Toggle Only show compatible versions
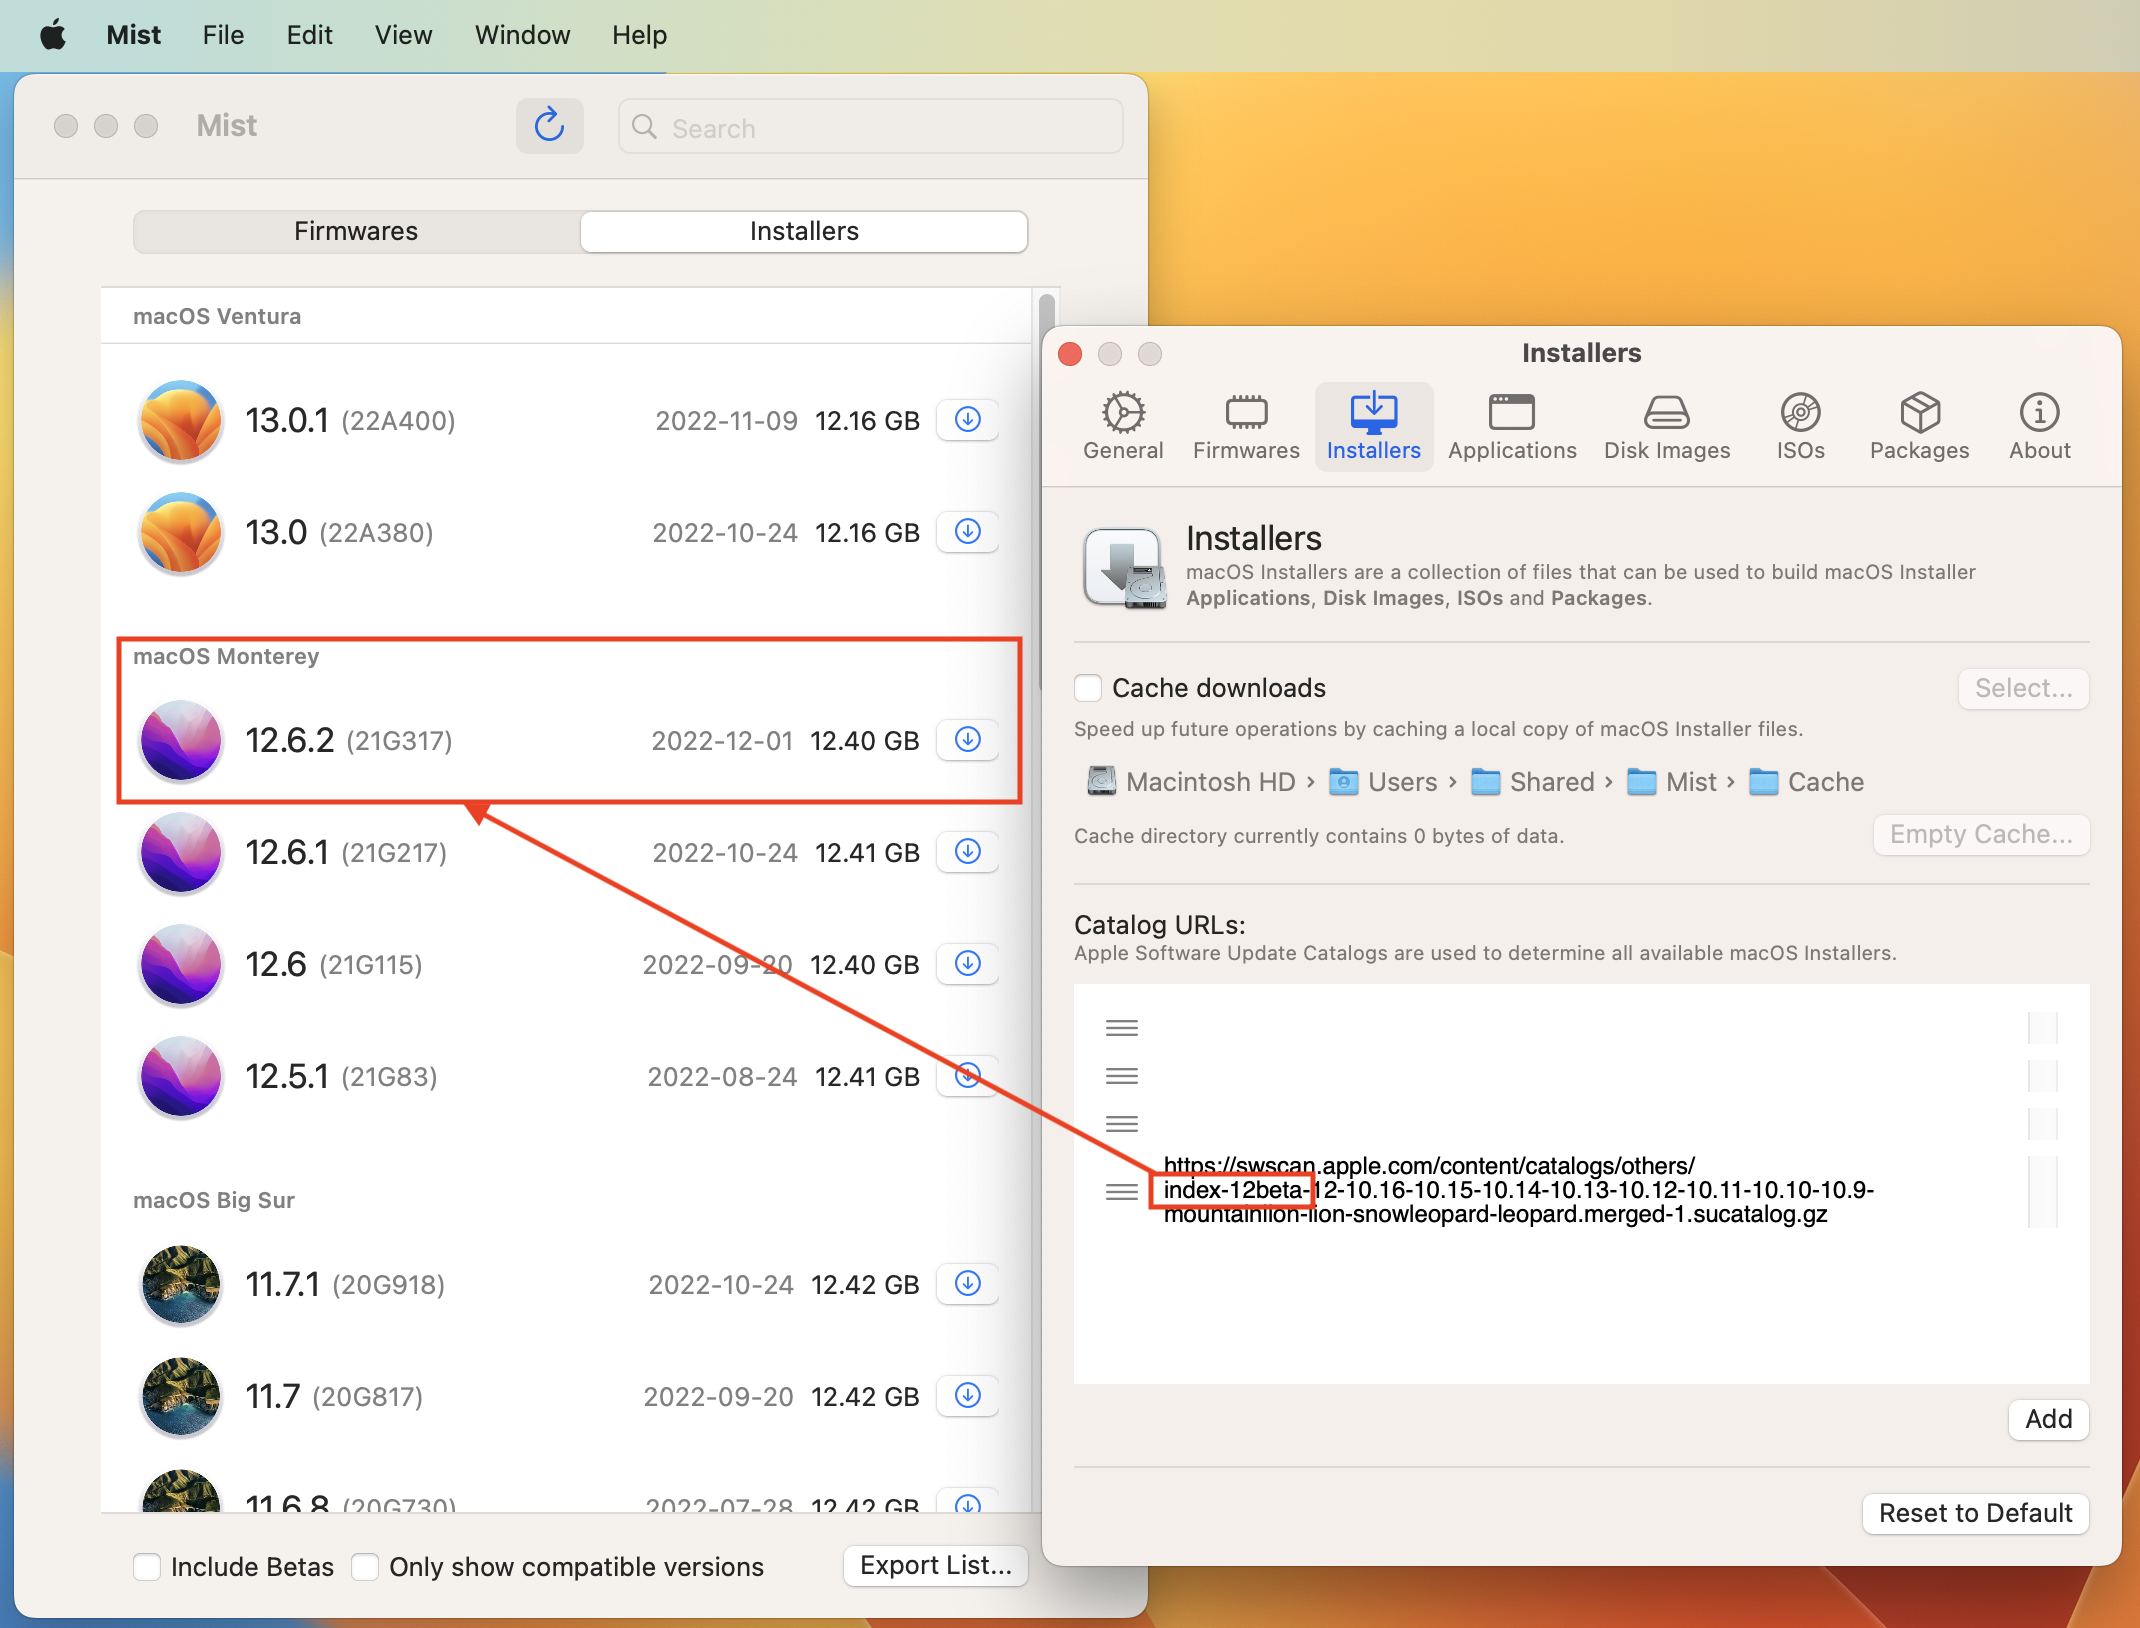Screen dimensions: 2140x1628 [365, 1566]
